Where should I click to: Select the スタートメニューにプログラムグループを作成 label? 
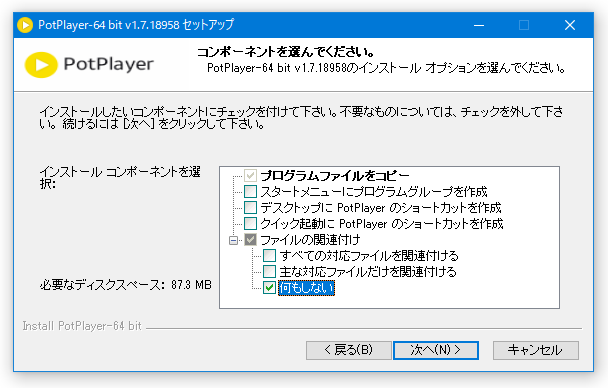tap(374, 192)
